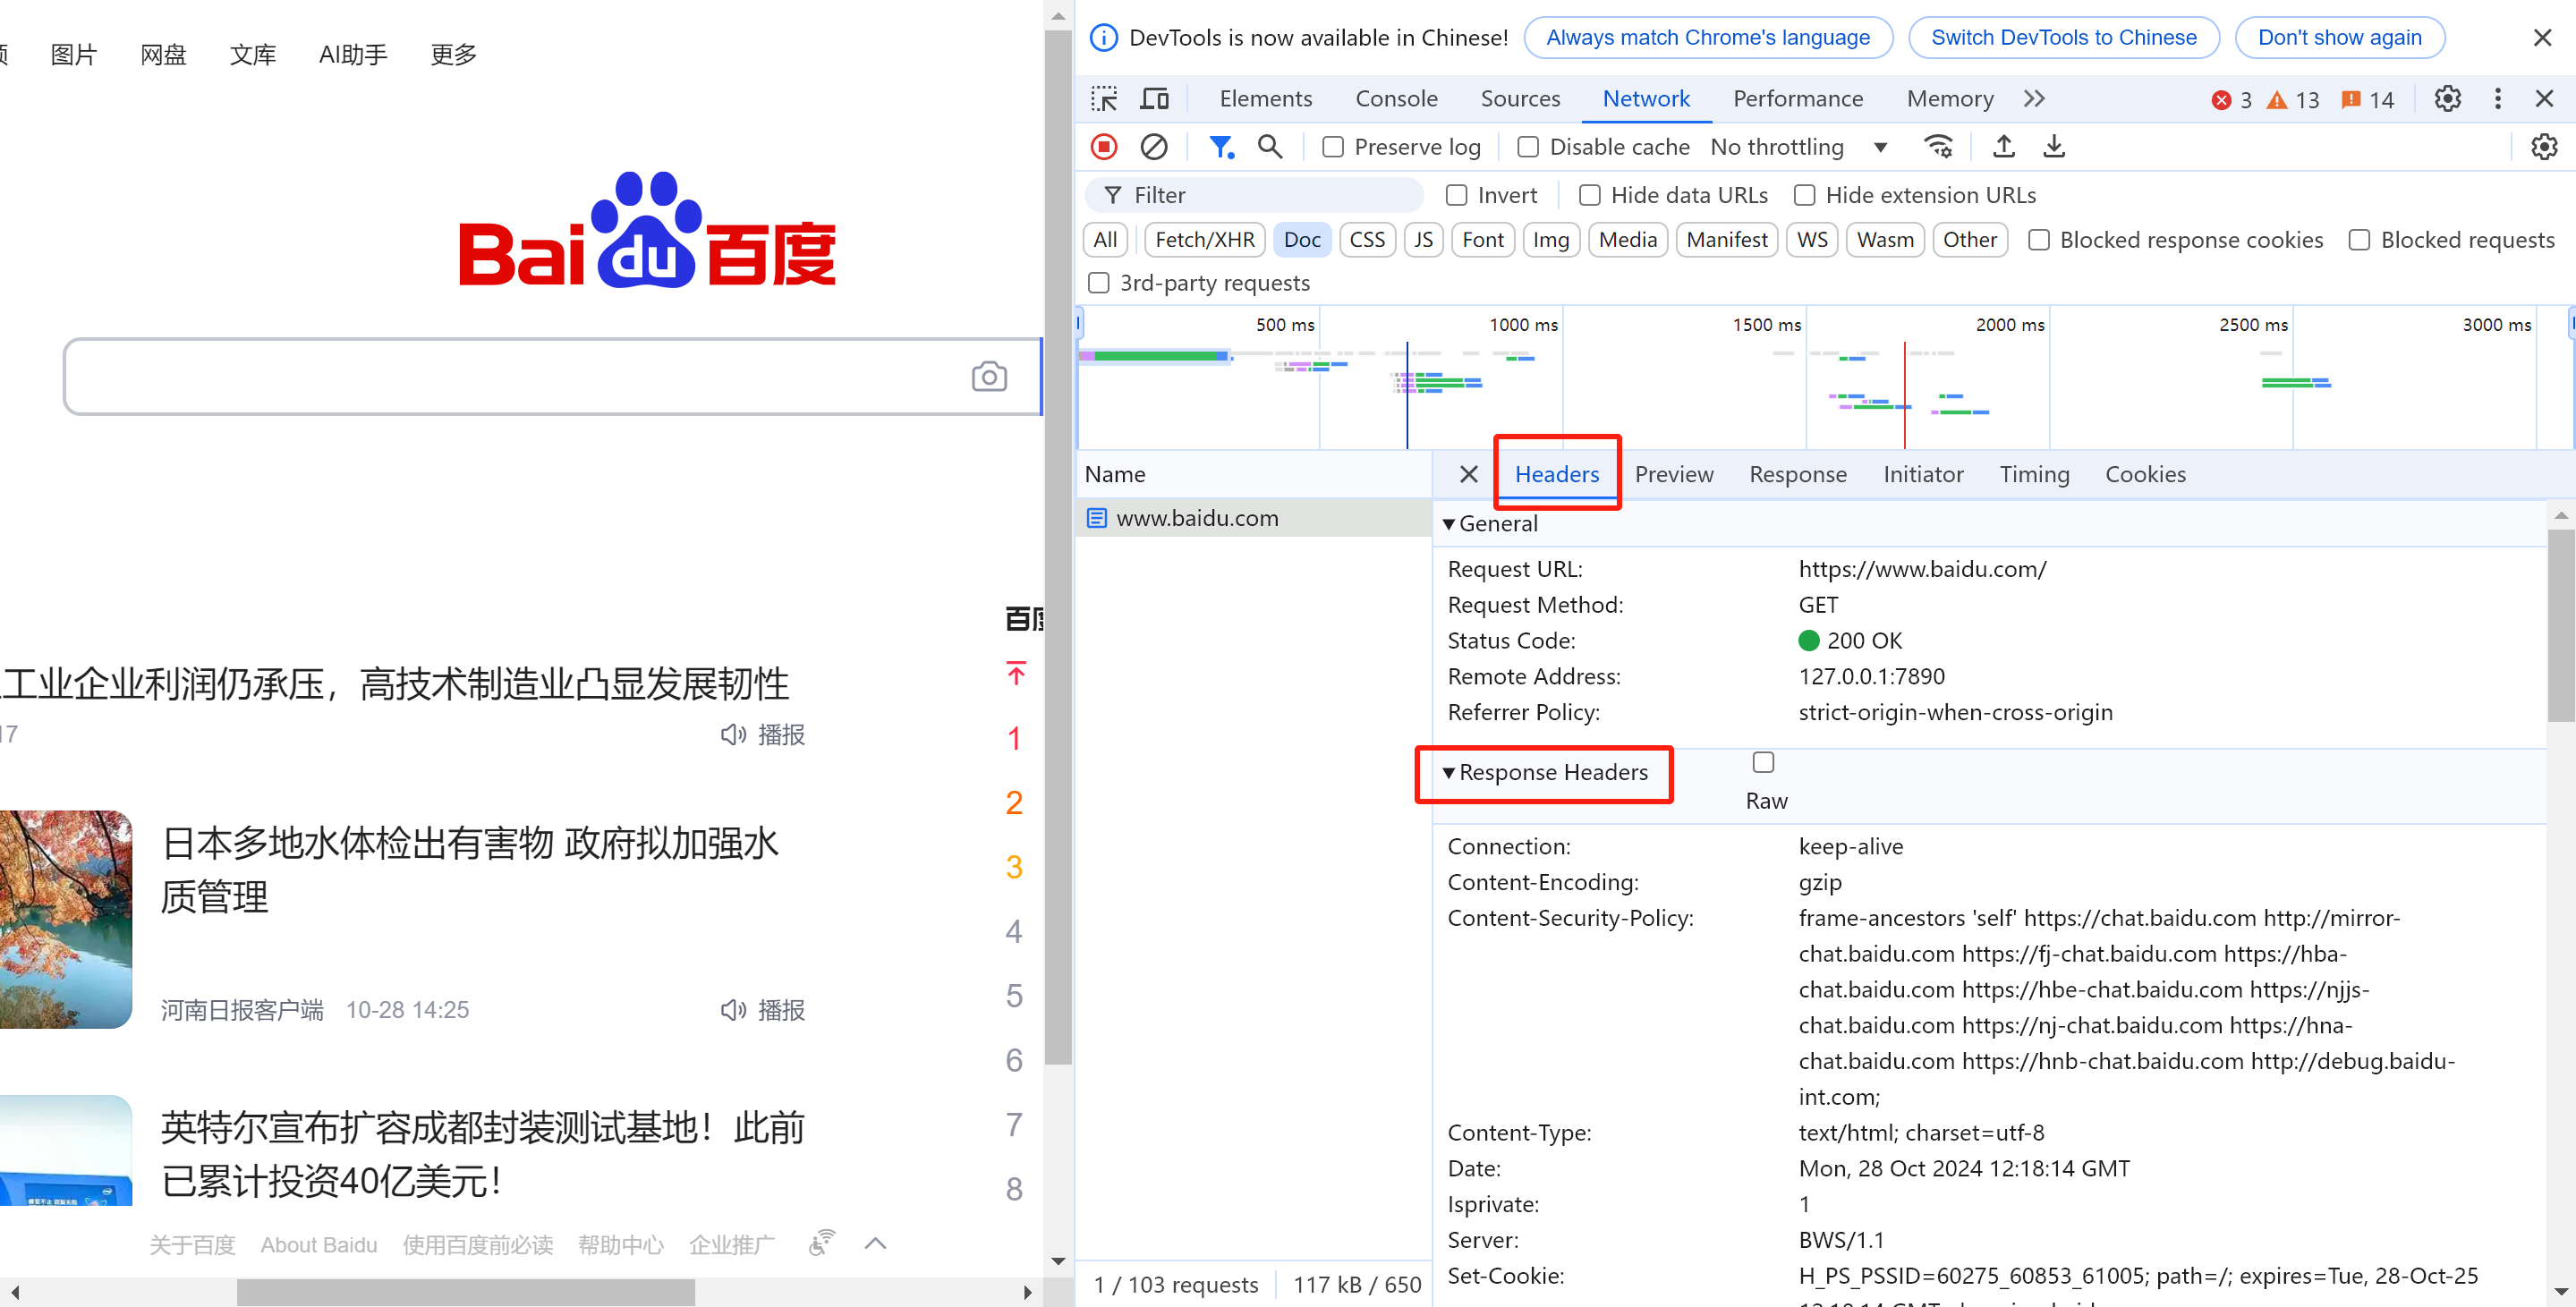Screen dimensions: 2576x1307
Task: Click Always match Chrome's language button
Action: click(x=1707, y=38)
